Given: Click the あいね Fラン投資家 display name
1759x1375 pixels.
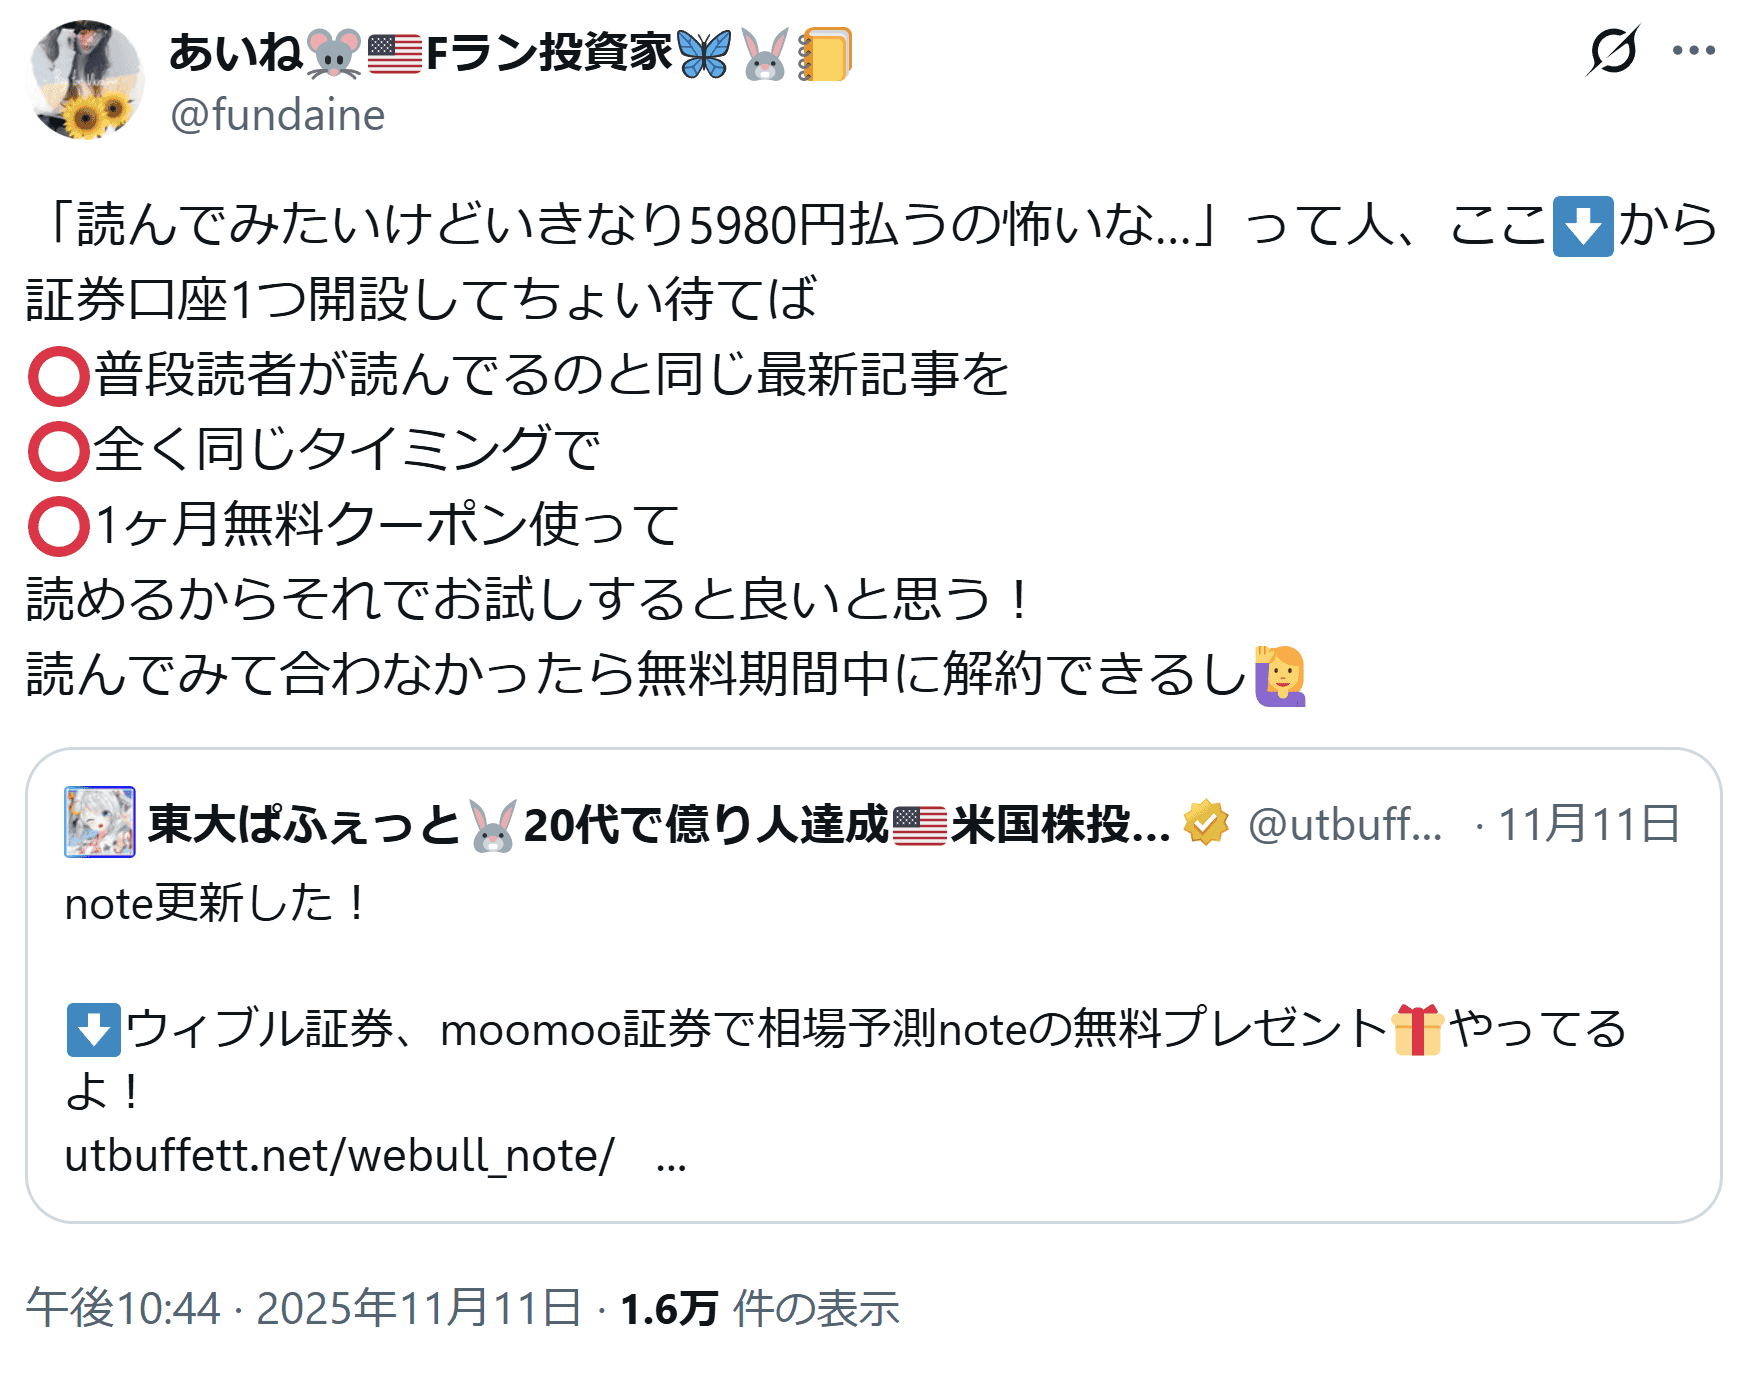Looking at the screenshot, I should point(420,53).
